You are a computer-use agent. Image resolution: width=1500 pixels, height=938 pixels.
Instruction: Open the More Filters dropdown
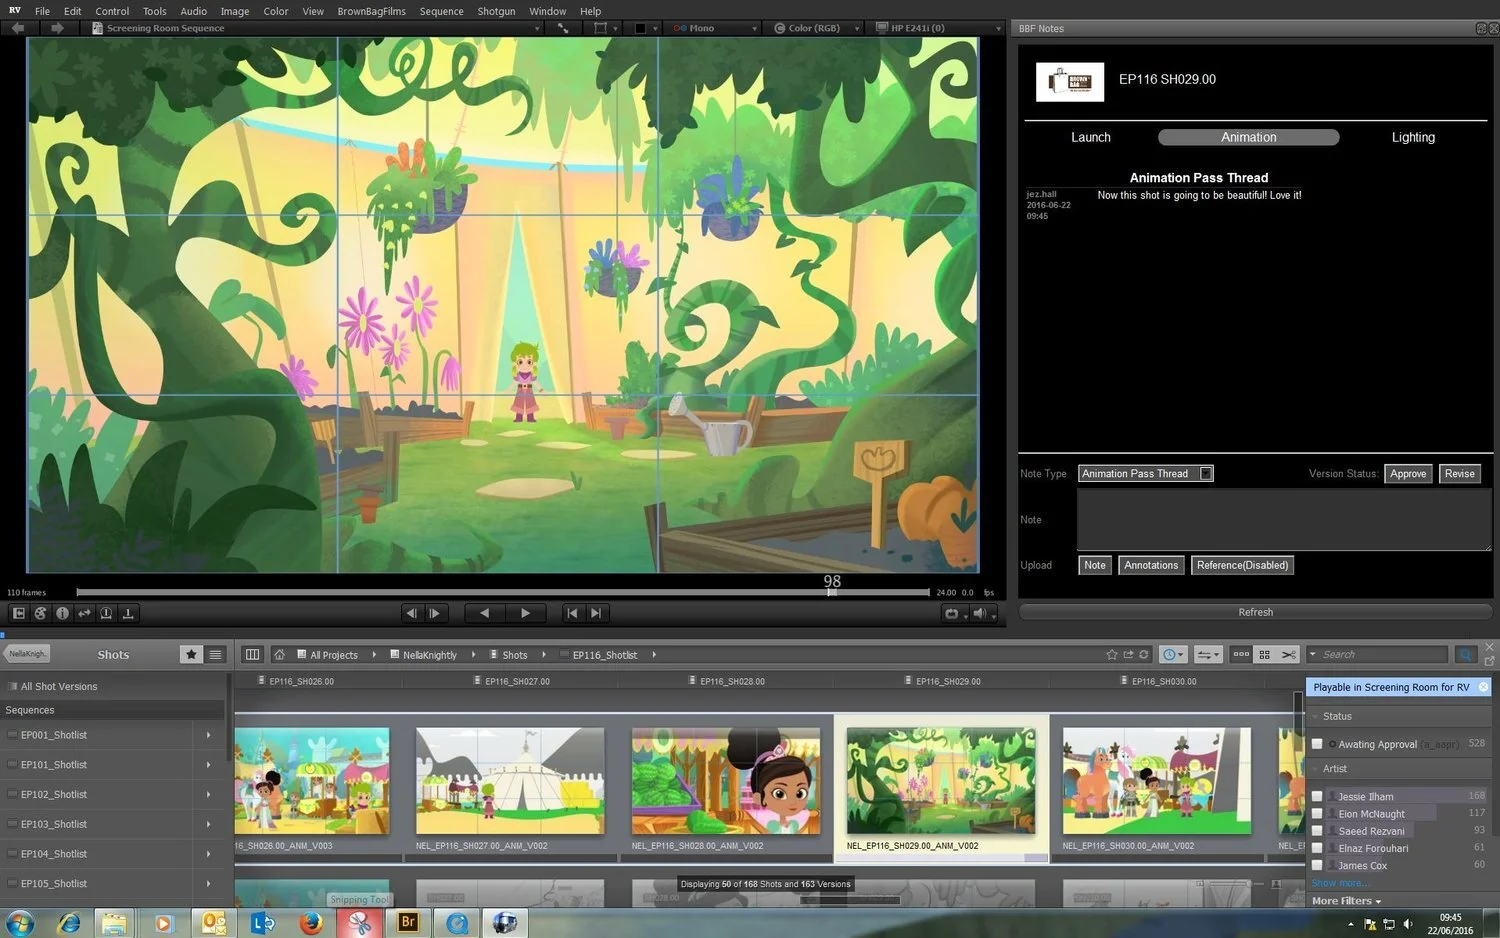1346,901
